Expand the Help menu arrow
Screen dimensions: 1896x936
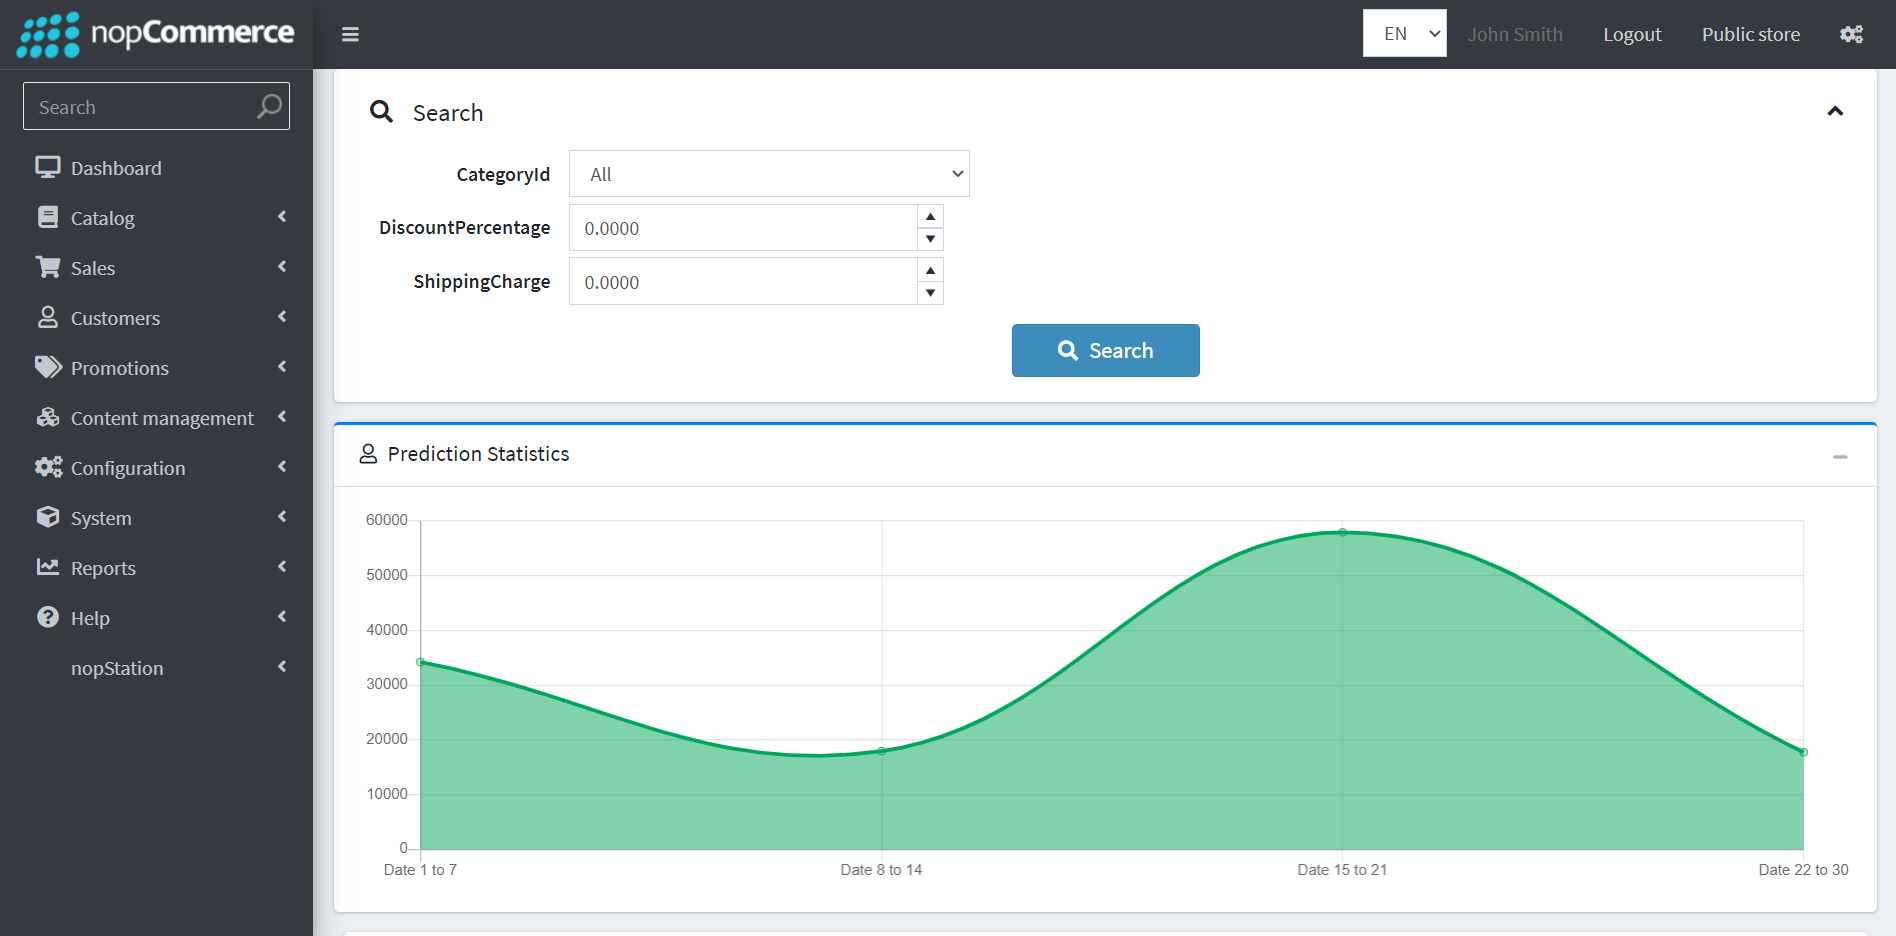tap(282, 617)
